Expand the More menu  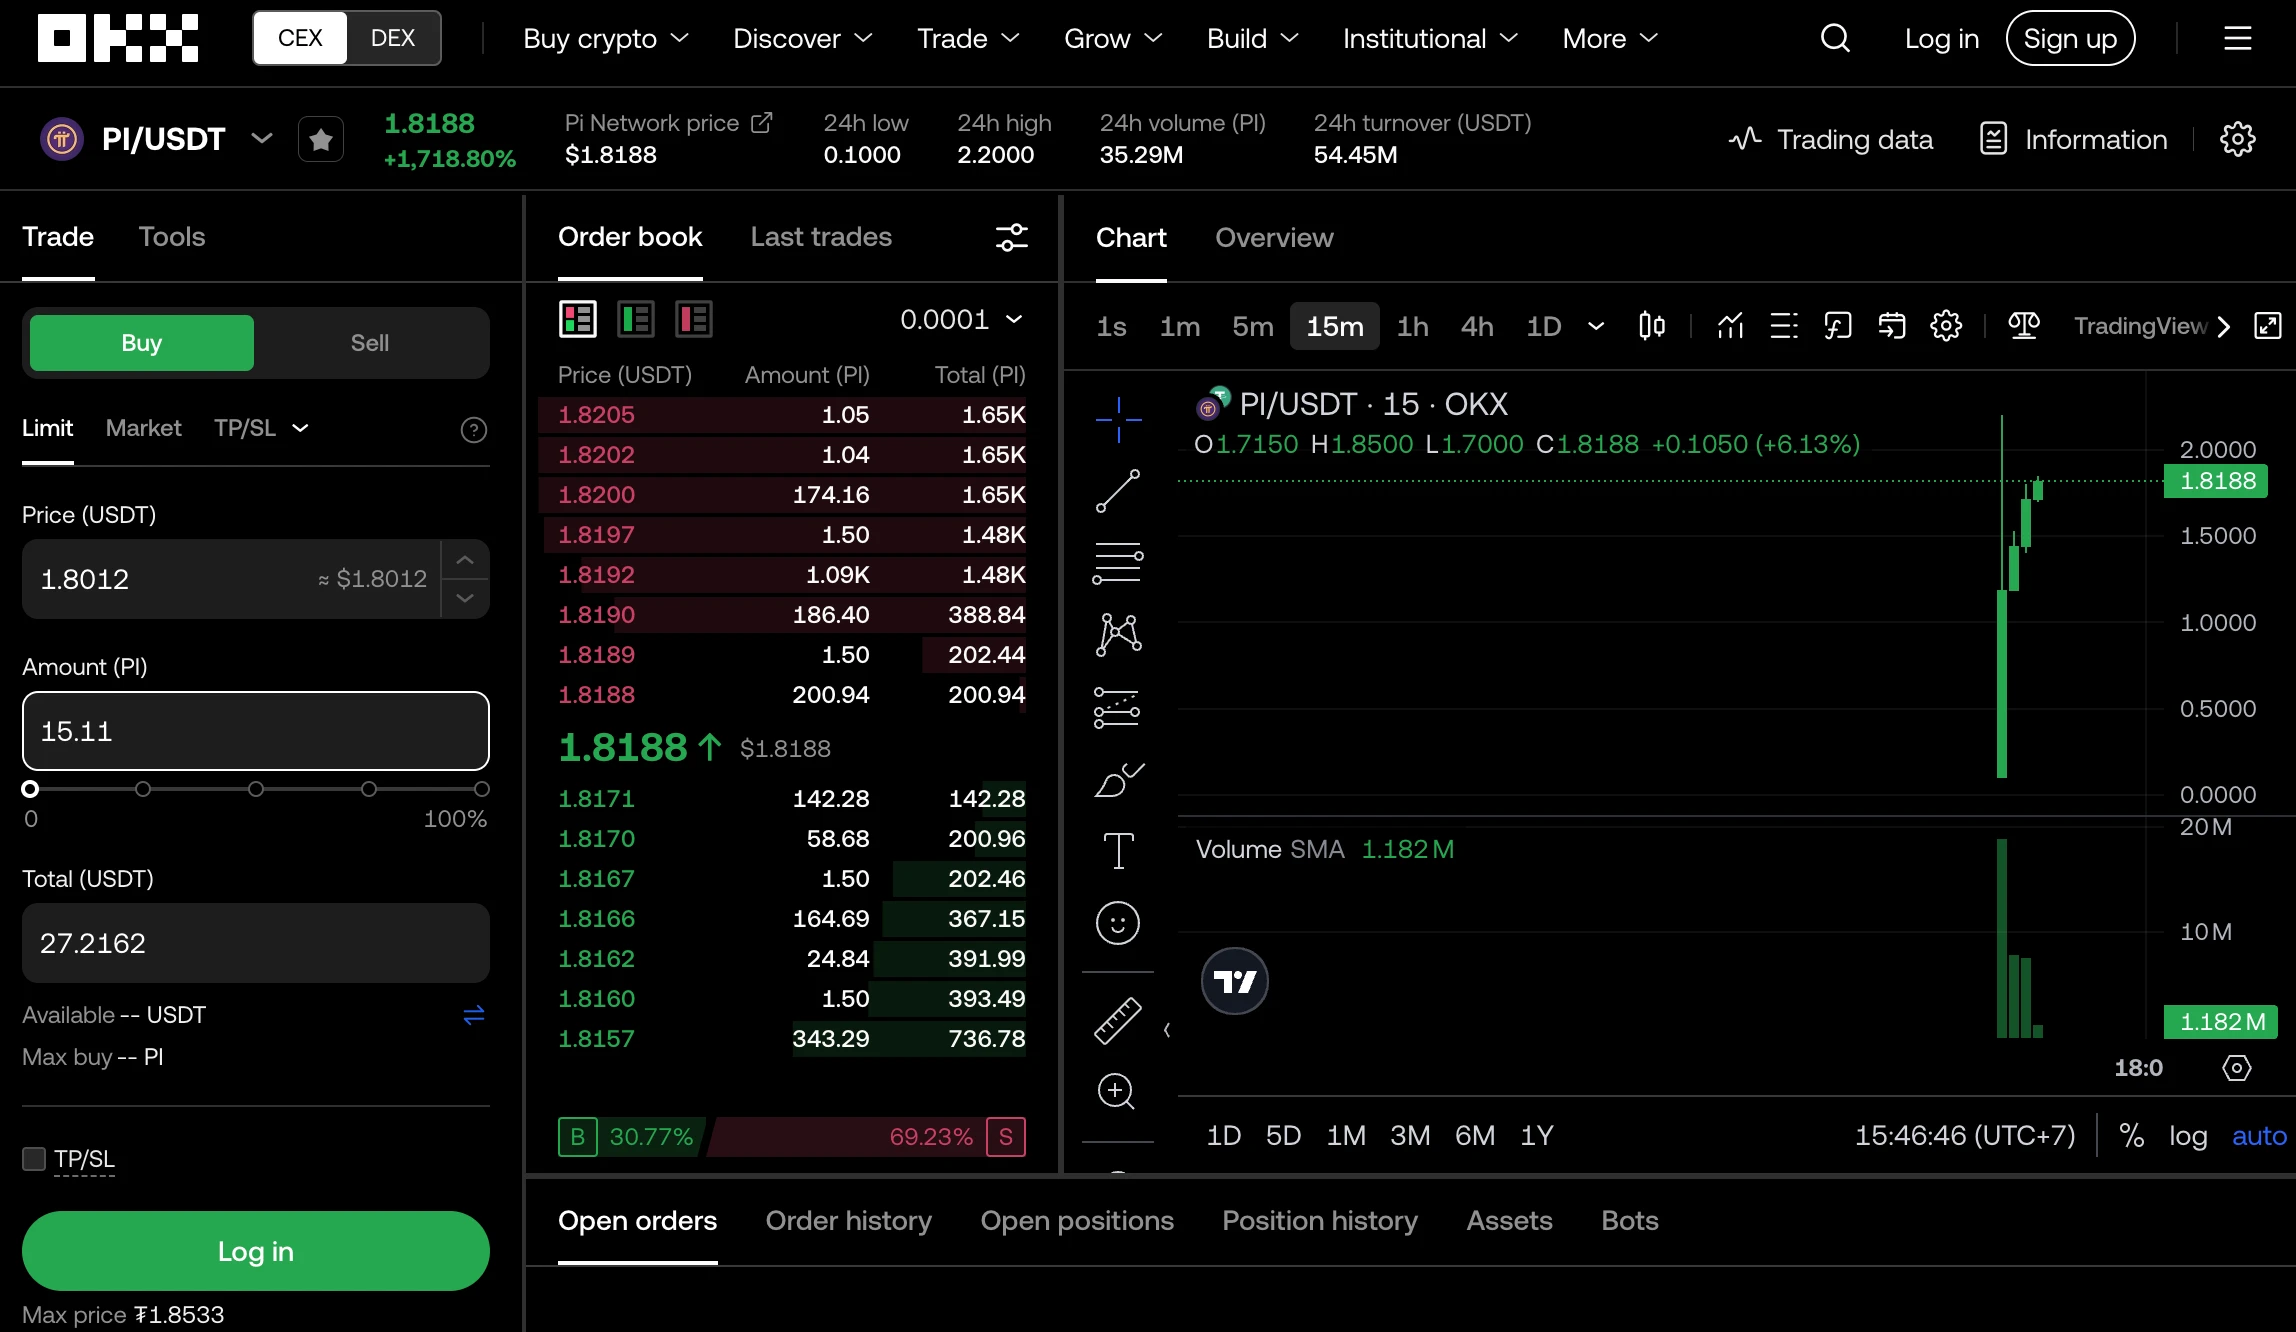pyautogui.click(x=1610, y=38)
